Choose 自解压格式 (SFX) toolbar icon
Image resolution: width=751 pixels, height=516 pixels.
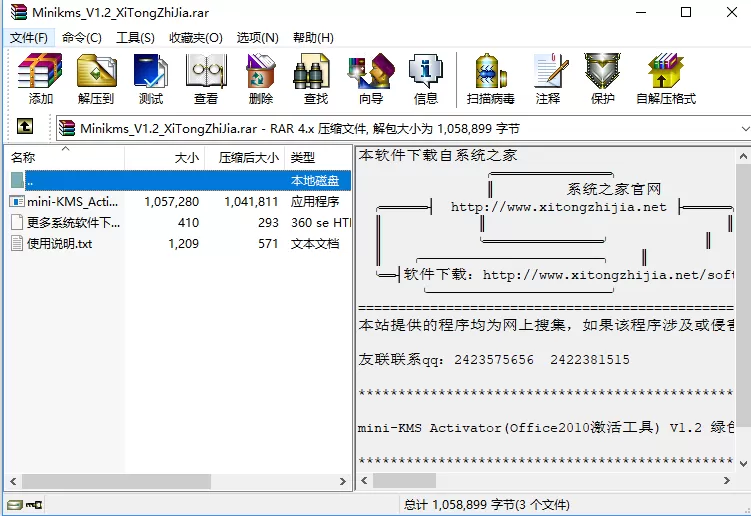click(x=666, y=79)
